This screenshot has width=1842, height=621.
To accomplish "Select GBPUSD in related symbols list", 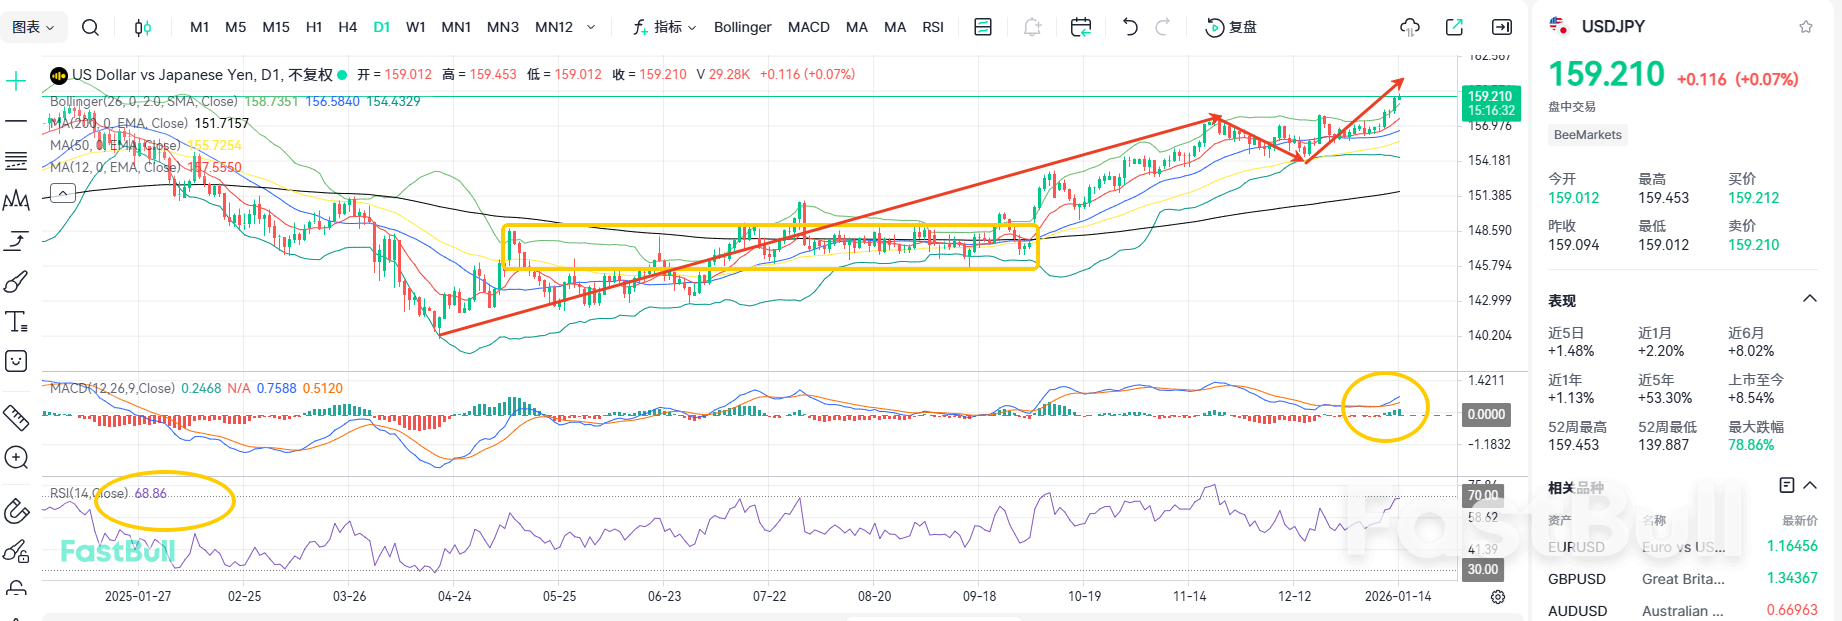I will 1577,579.
